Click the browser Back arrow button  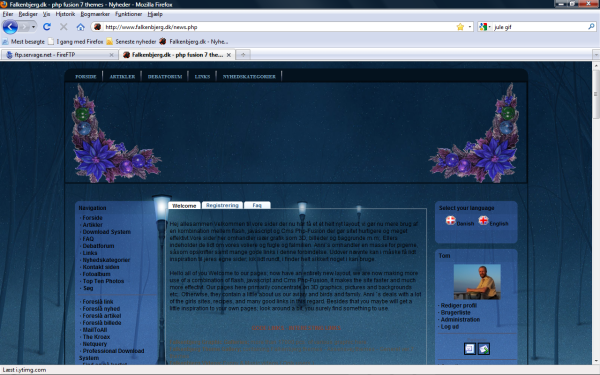point(10,27)
